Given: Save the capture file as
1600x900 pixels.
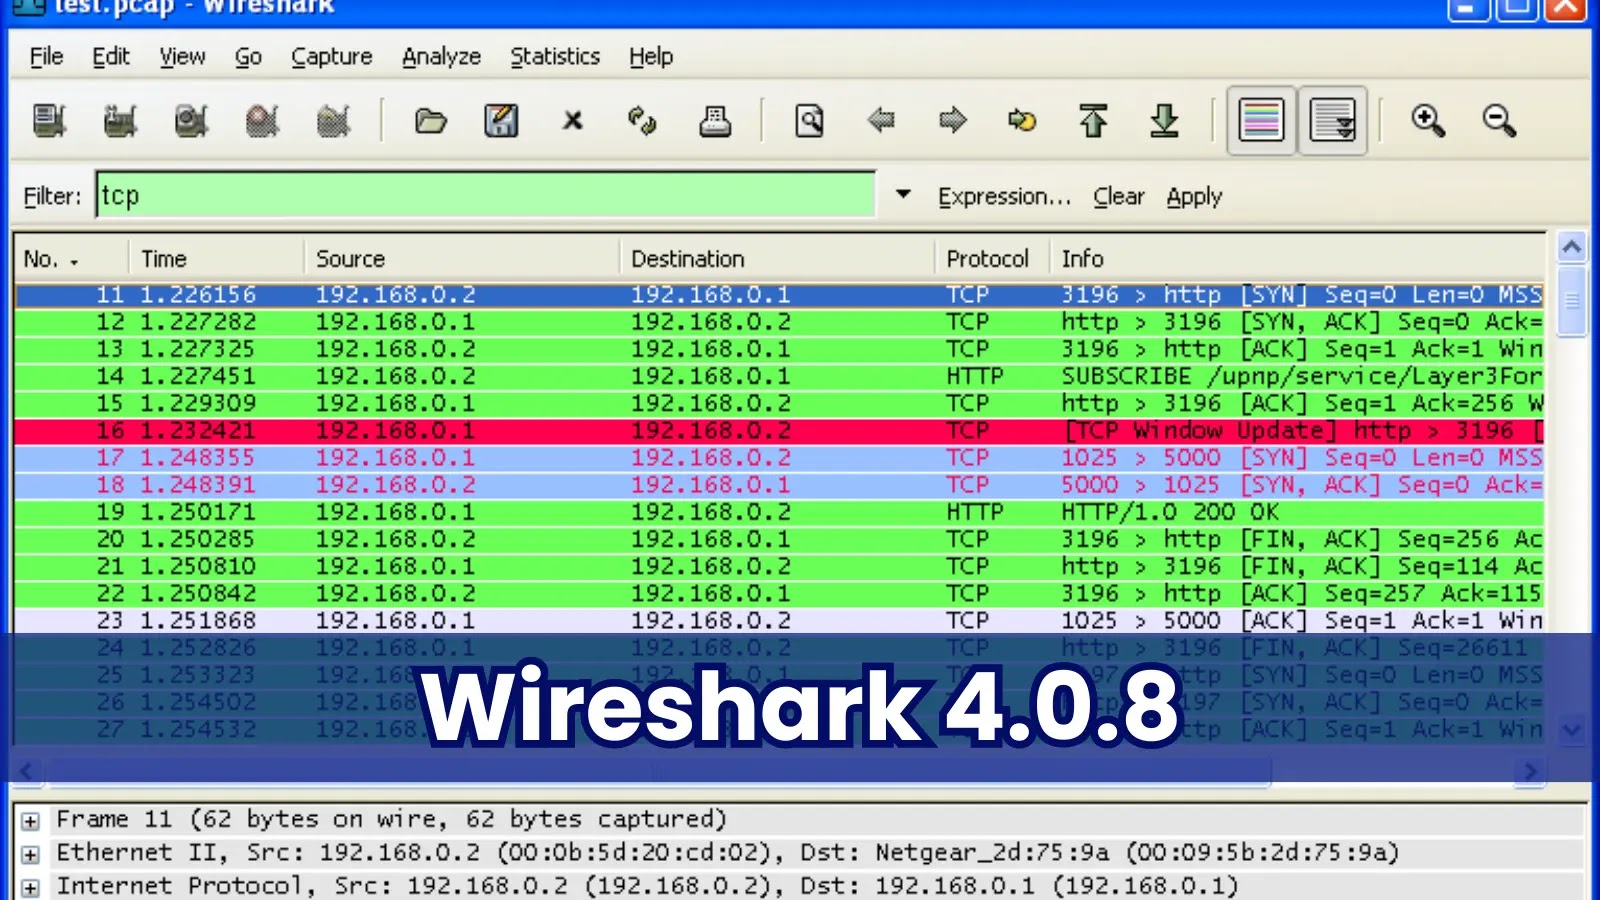Looking at the screenshot, I should pyautogui.click(x=501, y=121).
